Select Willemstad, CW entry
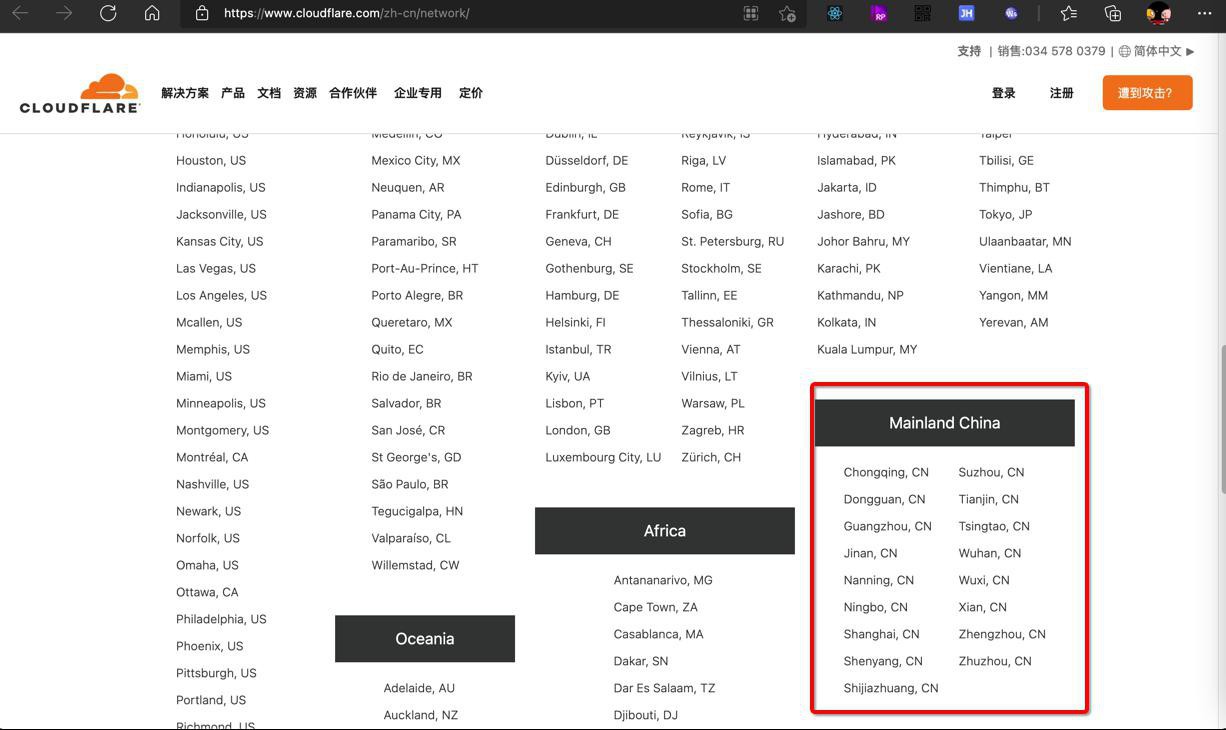The height and width of the screenshot is (730, 1226). point(415,565)
